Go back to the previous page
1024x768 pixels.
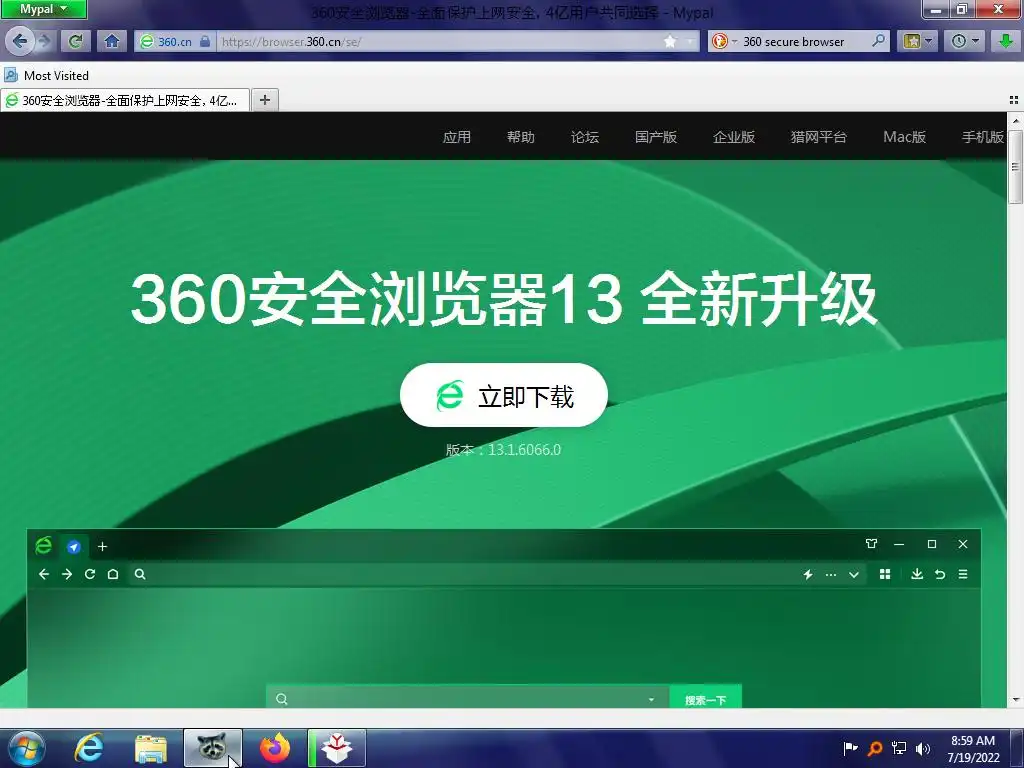20,42
